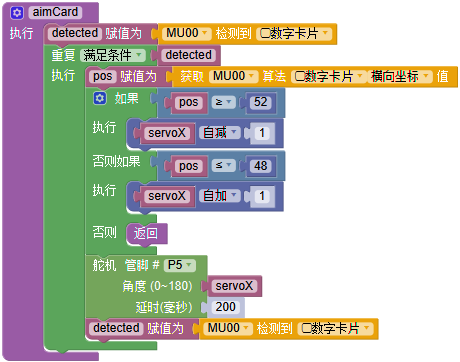The image size is (460, 362).
Task: Open the ≤ comparison operator dropdown
Action: 223,165
